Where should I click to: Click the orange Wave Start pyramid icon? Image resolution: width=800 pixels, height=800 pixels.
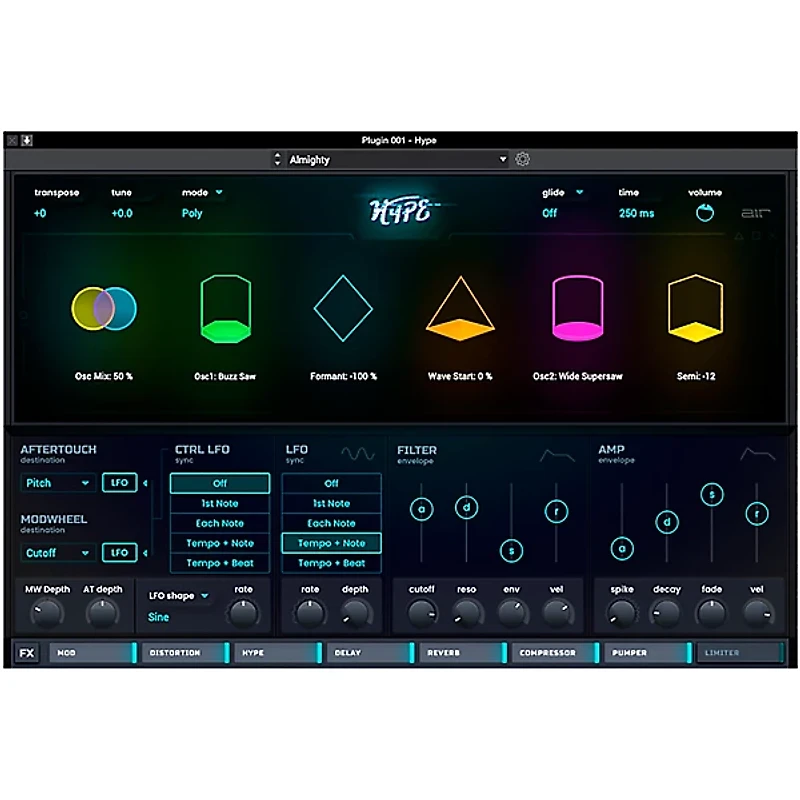click(460, 310)
